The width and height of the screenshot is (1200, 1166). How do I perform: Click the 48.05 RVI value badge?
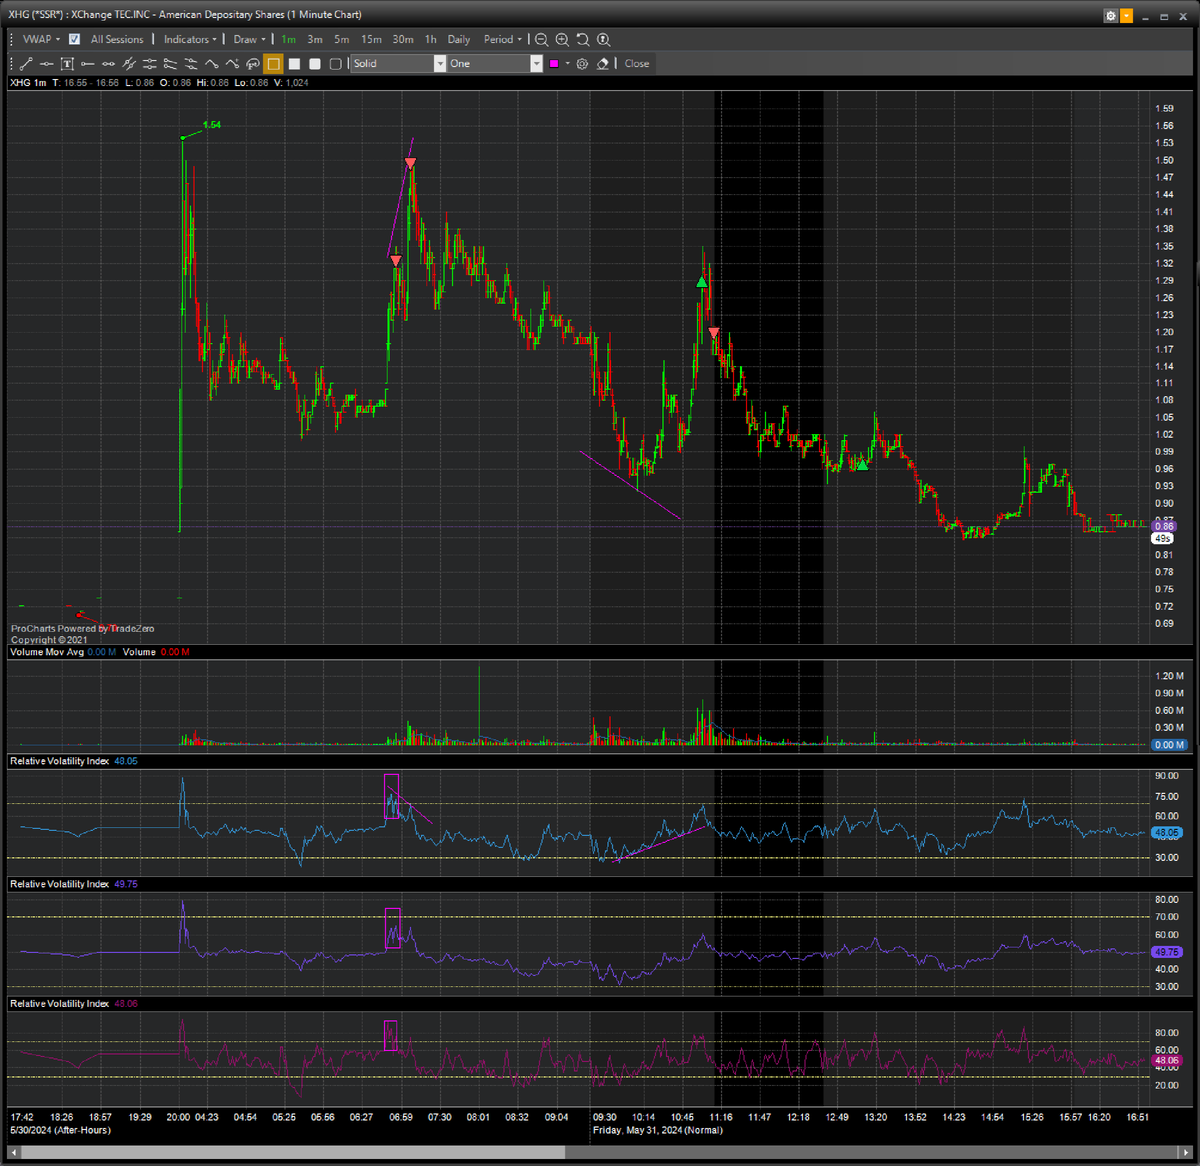1166,832
